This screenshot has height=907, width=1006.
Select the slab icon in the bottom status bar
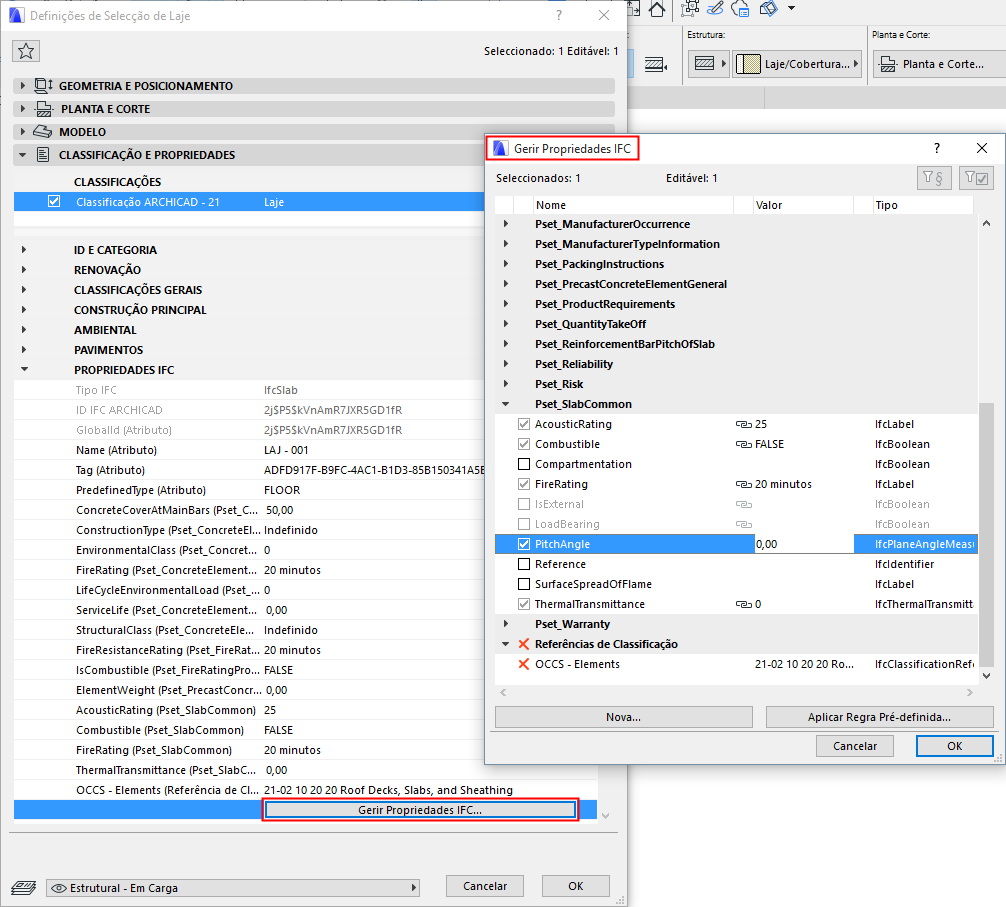[22, 887]
